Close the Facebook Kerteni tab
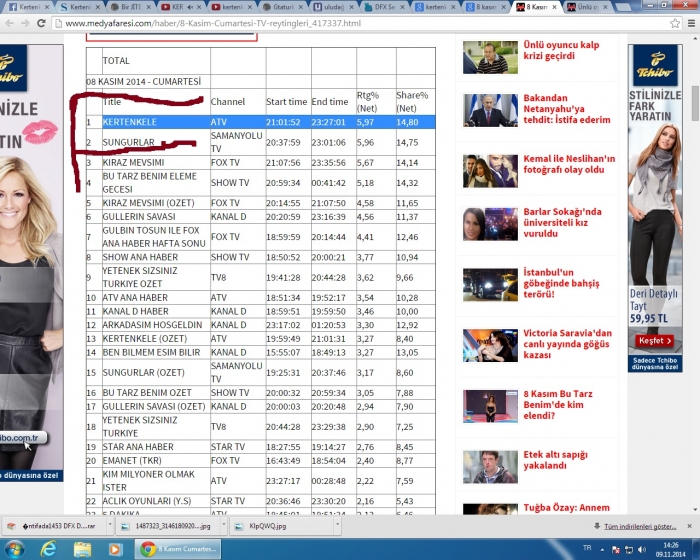 [x=46, y=7]
